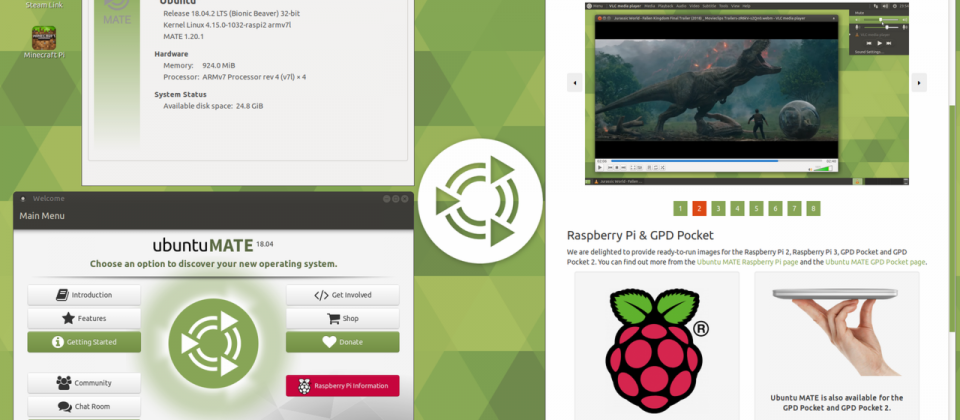Click the 'Memory: 924.0 MiB' text
This screenshot has height=420, width=960.
coord(199,66)
